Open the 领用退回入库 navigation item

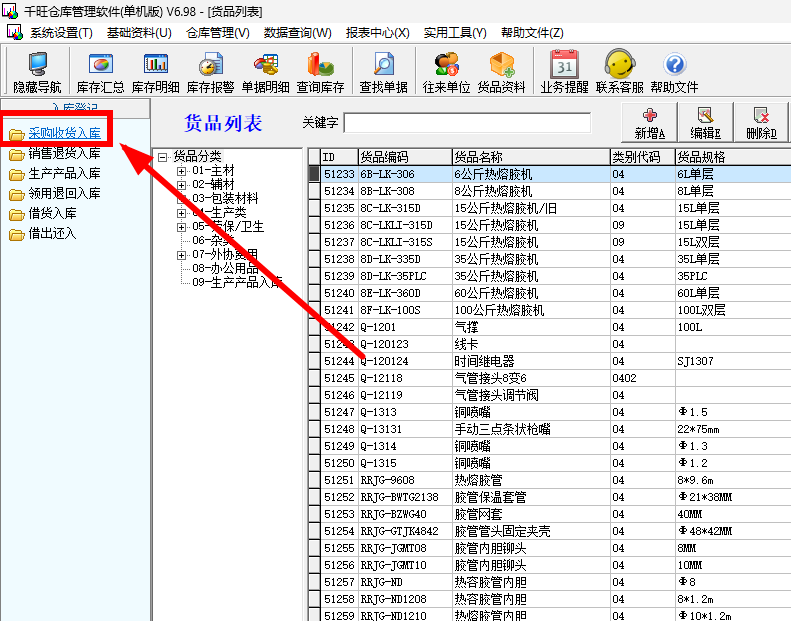65,193
